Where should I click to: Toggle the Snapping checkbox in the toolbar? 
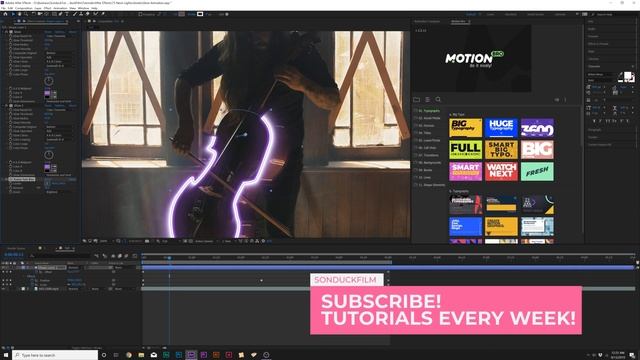coord(140,14)
